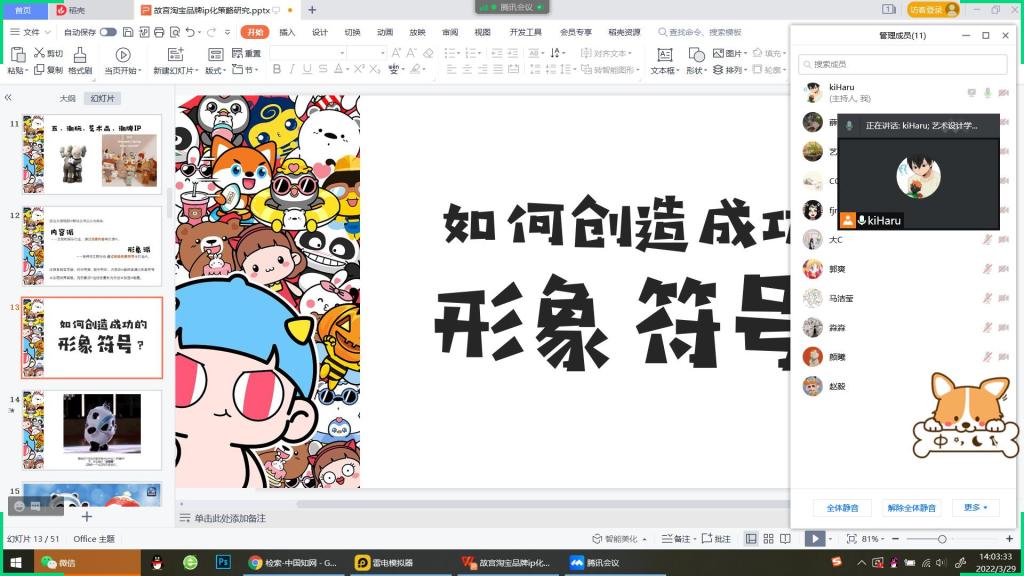Click the 访客登录 guest login button
Image resolution: width=1024 pixels, height=576 pixels.
pos(933,10)
